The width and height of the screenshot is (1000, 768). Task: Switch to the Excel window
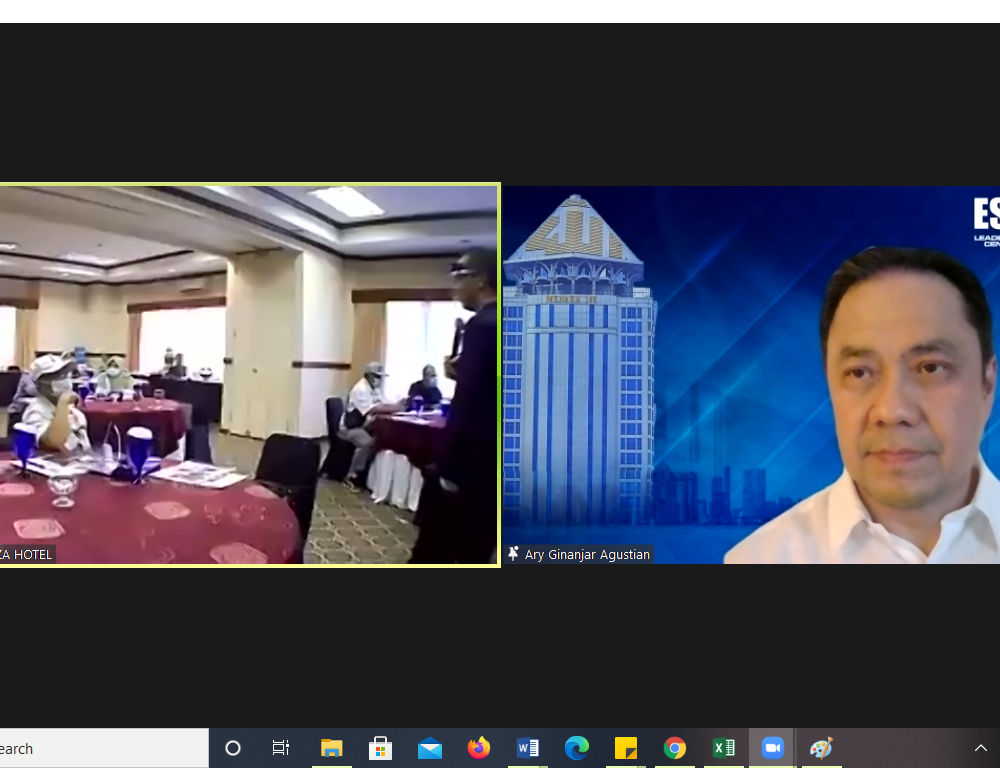tap(724, 748)
